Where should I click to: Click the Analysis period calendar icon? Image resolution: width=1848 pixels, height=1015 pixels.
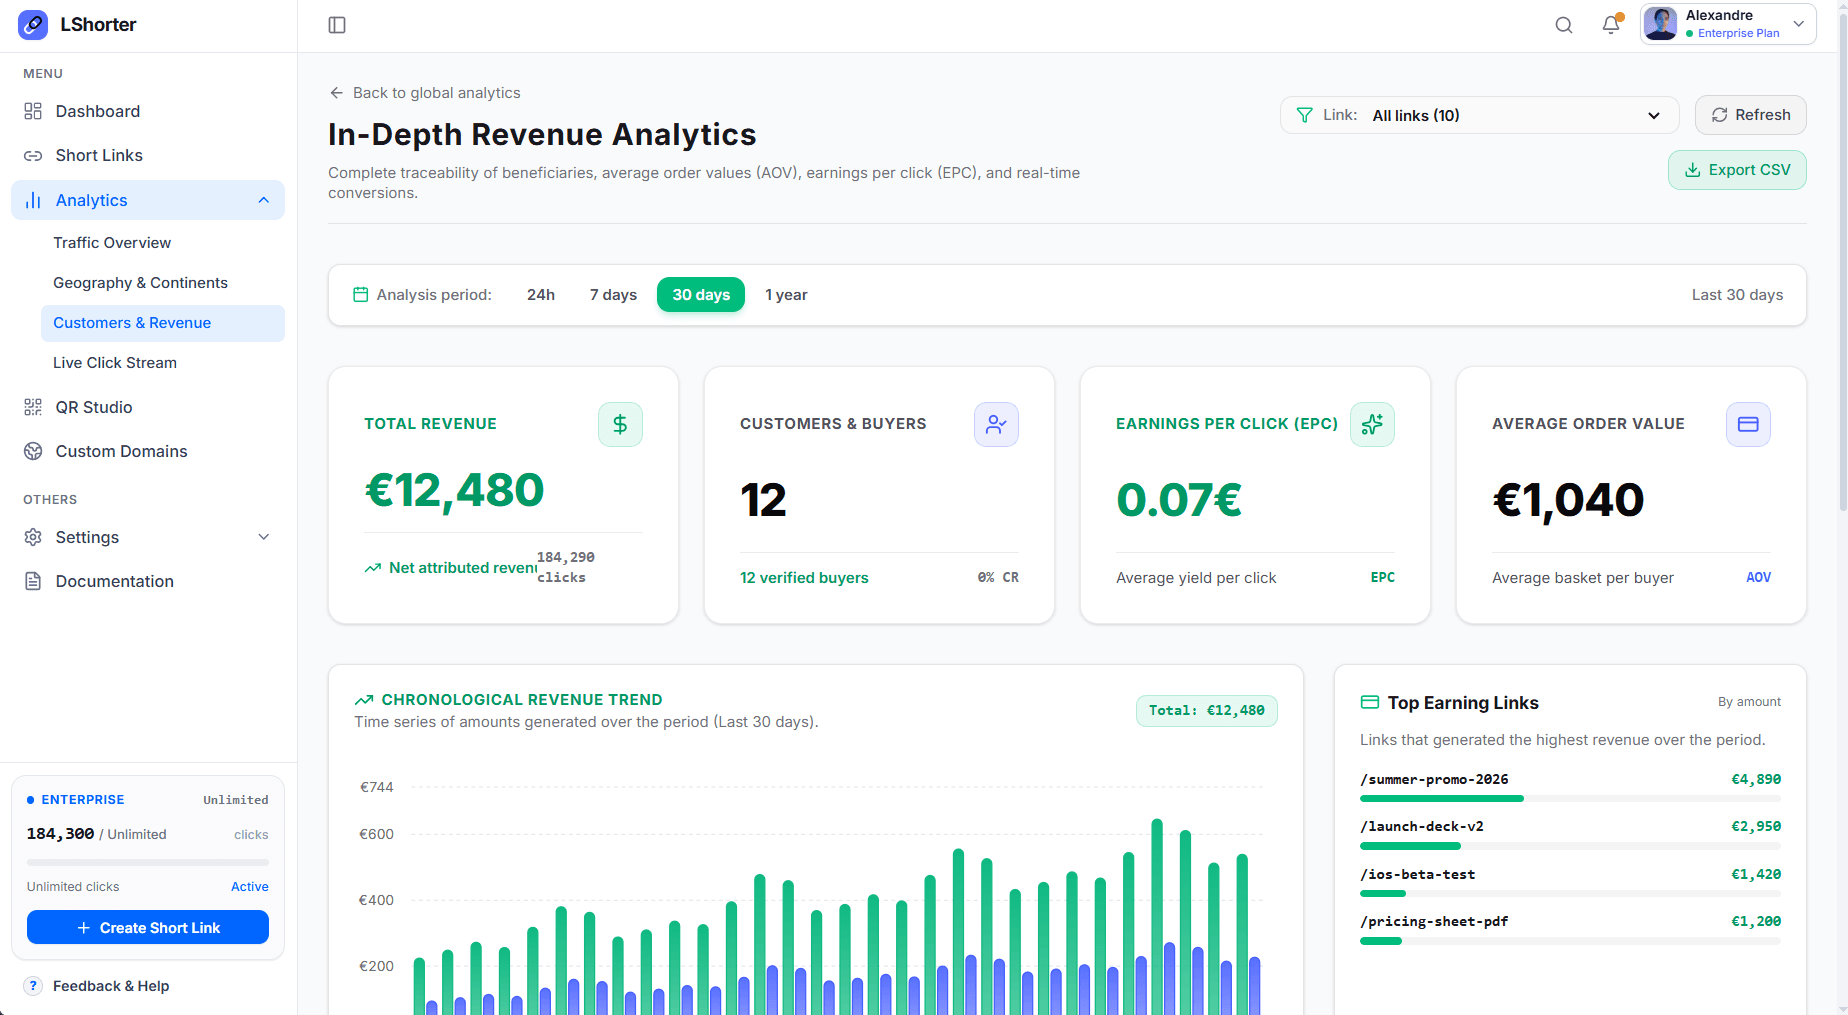tap(361, 295)
